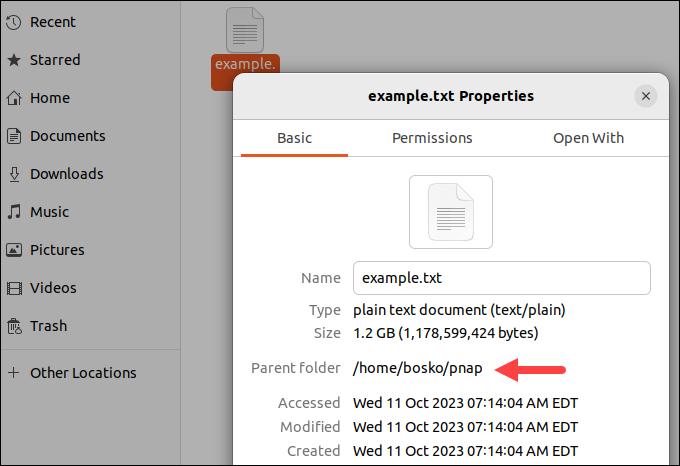Open the Open With tab
Screen dimensions: 680x466
point(588,138)
